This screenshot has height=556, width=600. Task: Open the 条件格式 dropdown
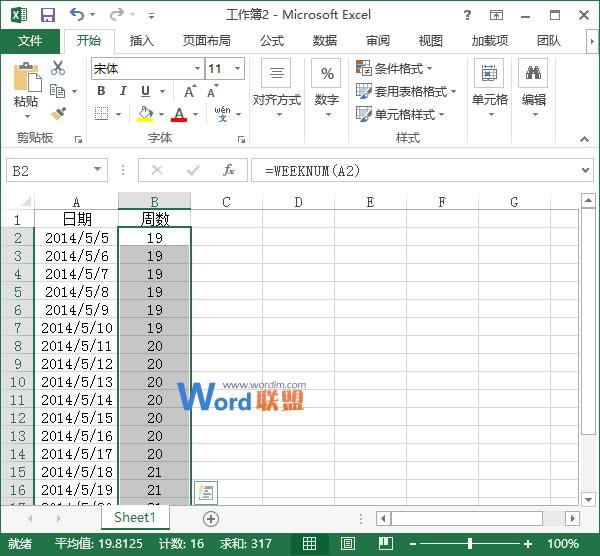394,68
